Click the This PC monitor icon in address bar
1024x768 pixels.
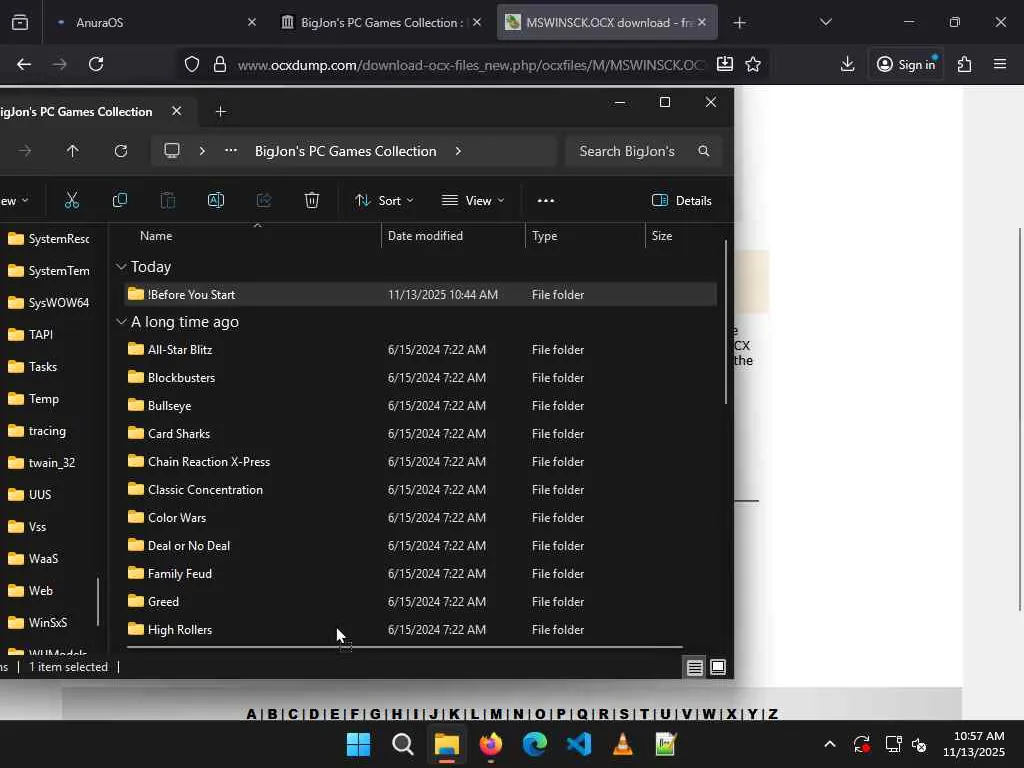(x=172, y=151)
